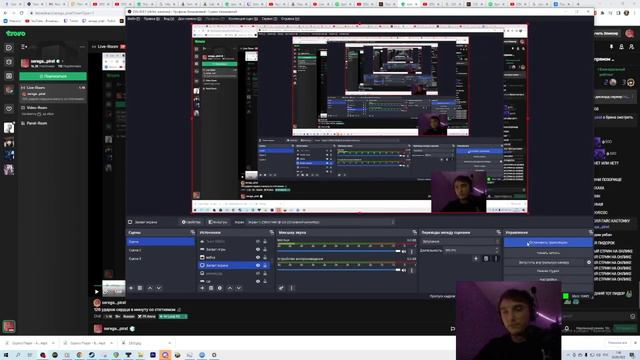Open source properties gear icon in Sources panel toolbar

220,288
